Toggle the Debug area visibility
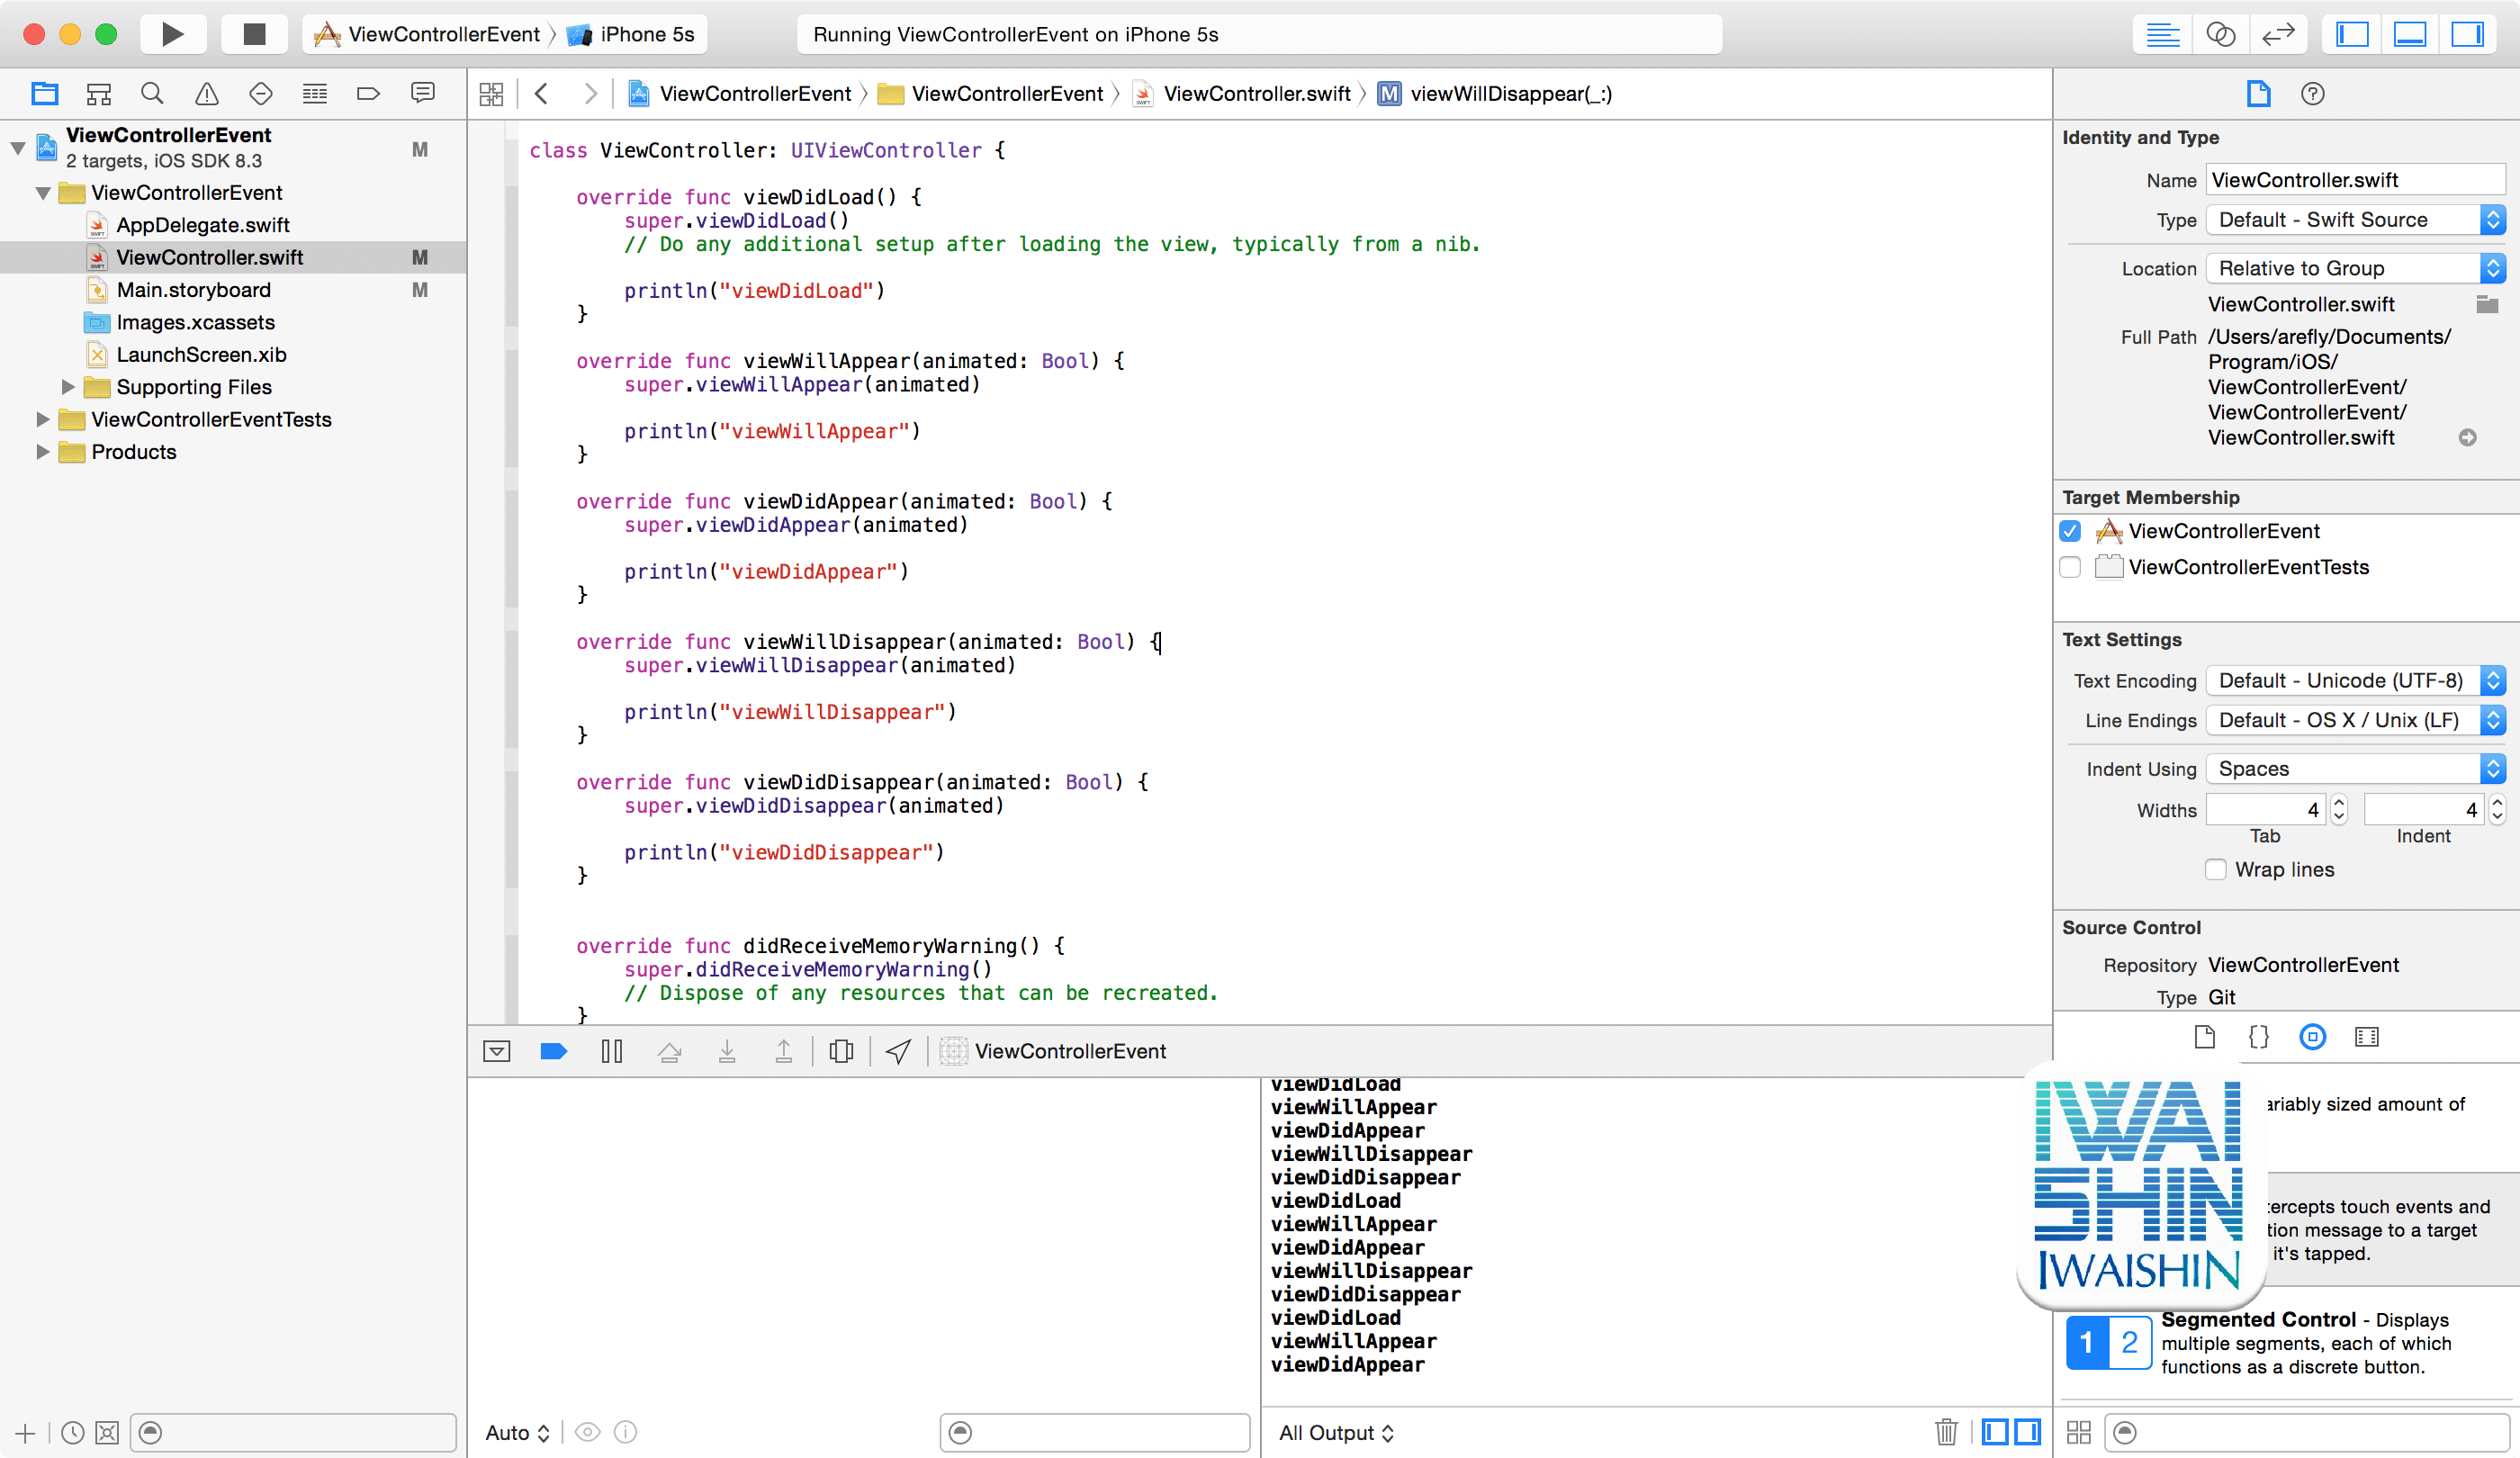This screenshot has height=1458, width=2520. coord(2410,34)
